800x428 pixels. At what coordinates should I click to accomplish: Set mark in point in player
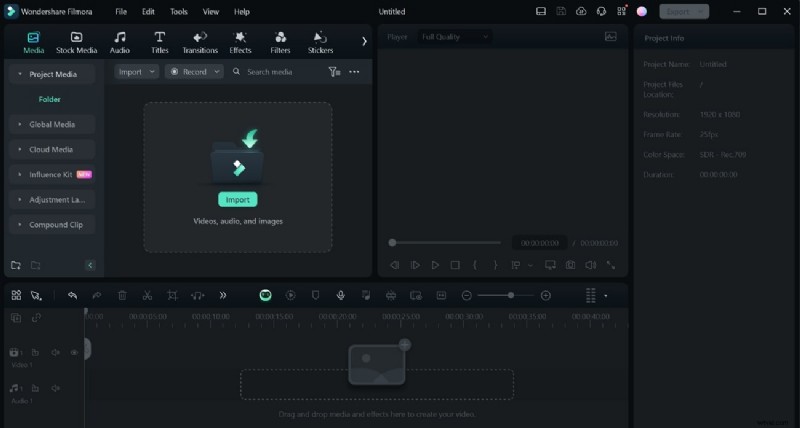click(x=474, y=265)
